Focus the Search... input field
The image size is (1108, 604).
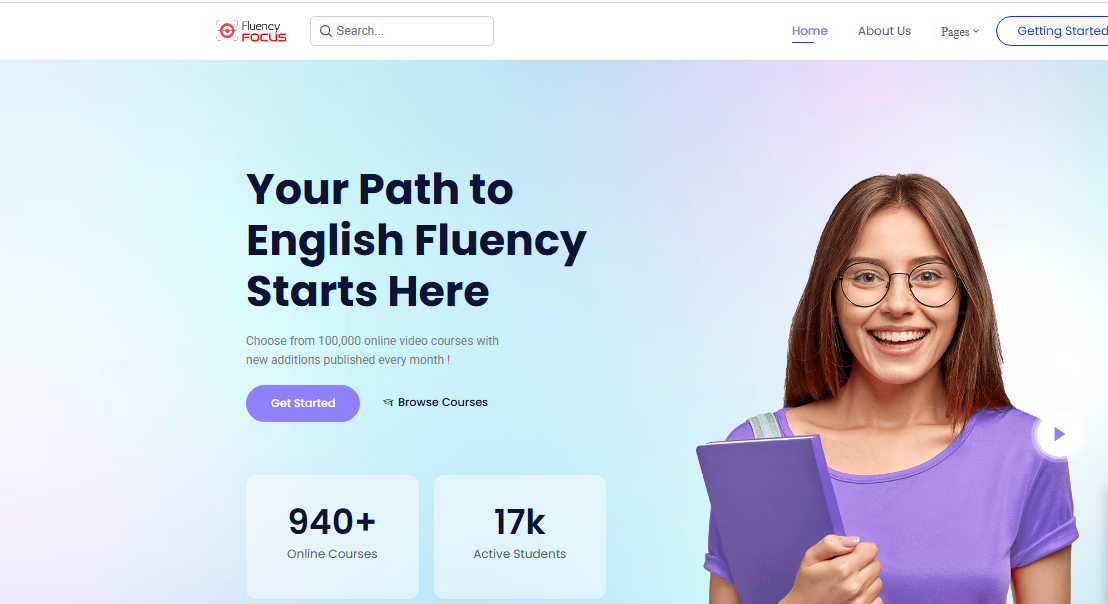(402, 31)
